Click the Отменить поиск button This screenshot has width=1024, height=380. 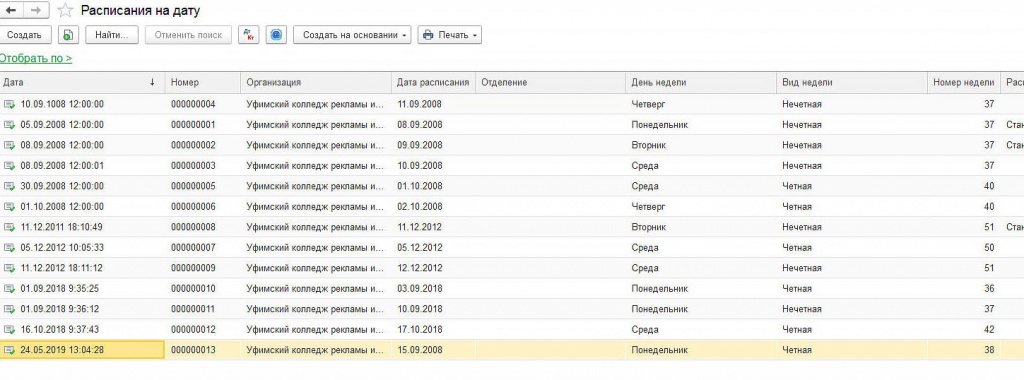(188, 35)
